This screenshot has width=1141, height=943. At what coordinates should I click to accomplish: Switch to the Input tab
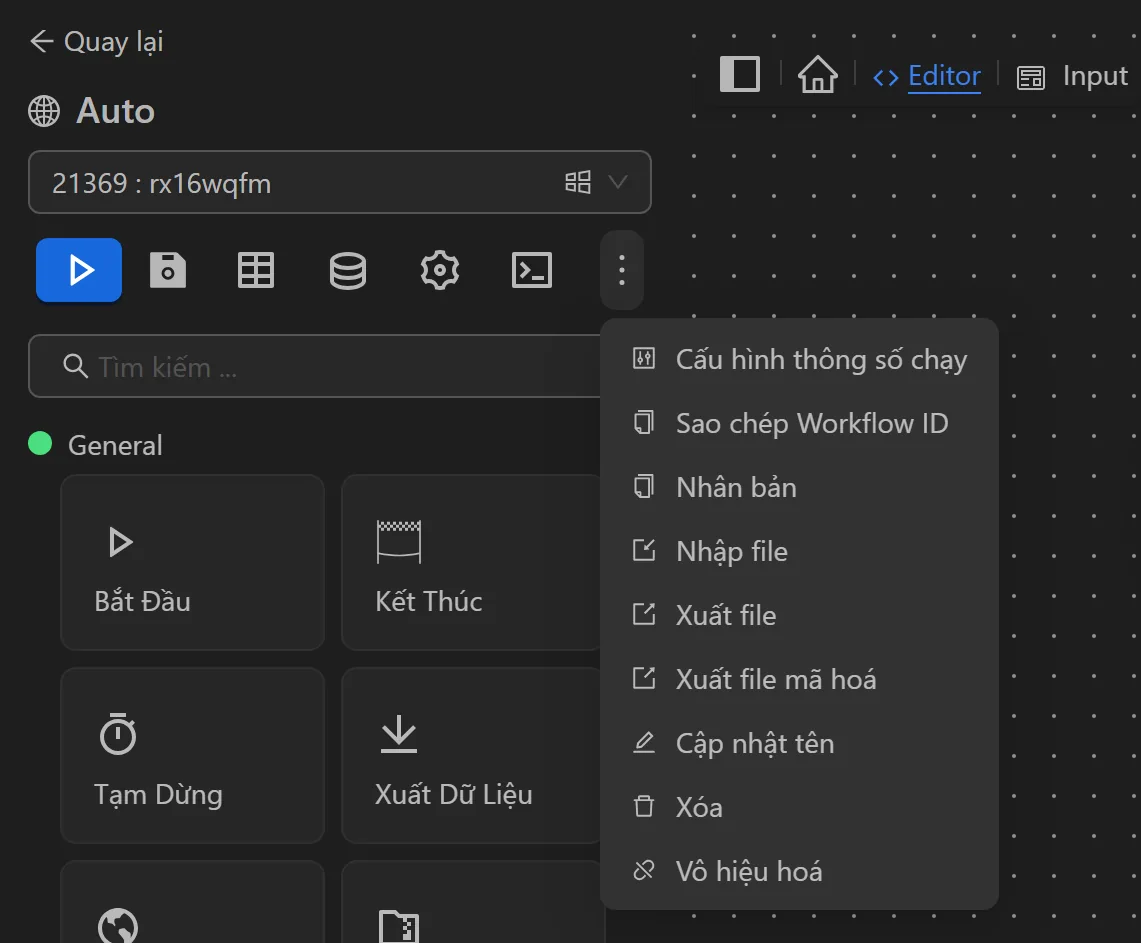coord(1094,75)
